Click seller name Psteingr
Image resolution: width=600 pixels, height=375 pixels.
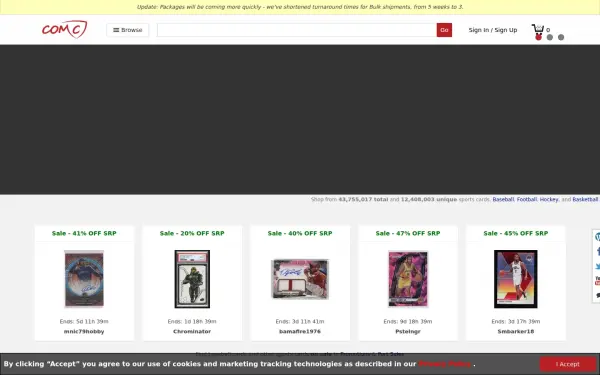coord(408,331)
